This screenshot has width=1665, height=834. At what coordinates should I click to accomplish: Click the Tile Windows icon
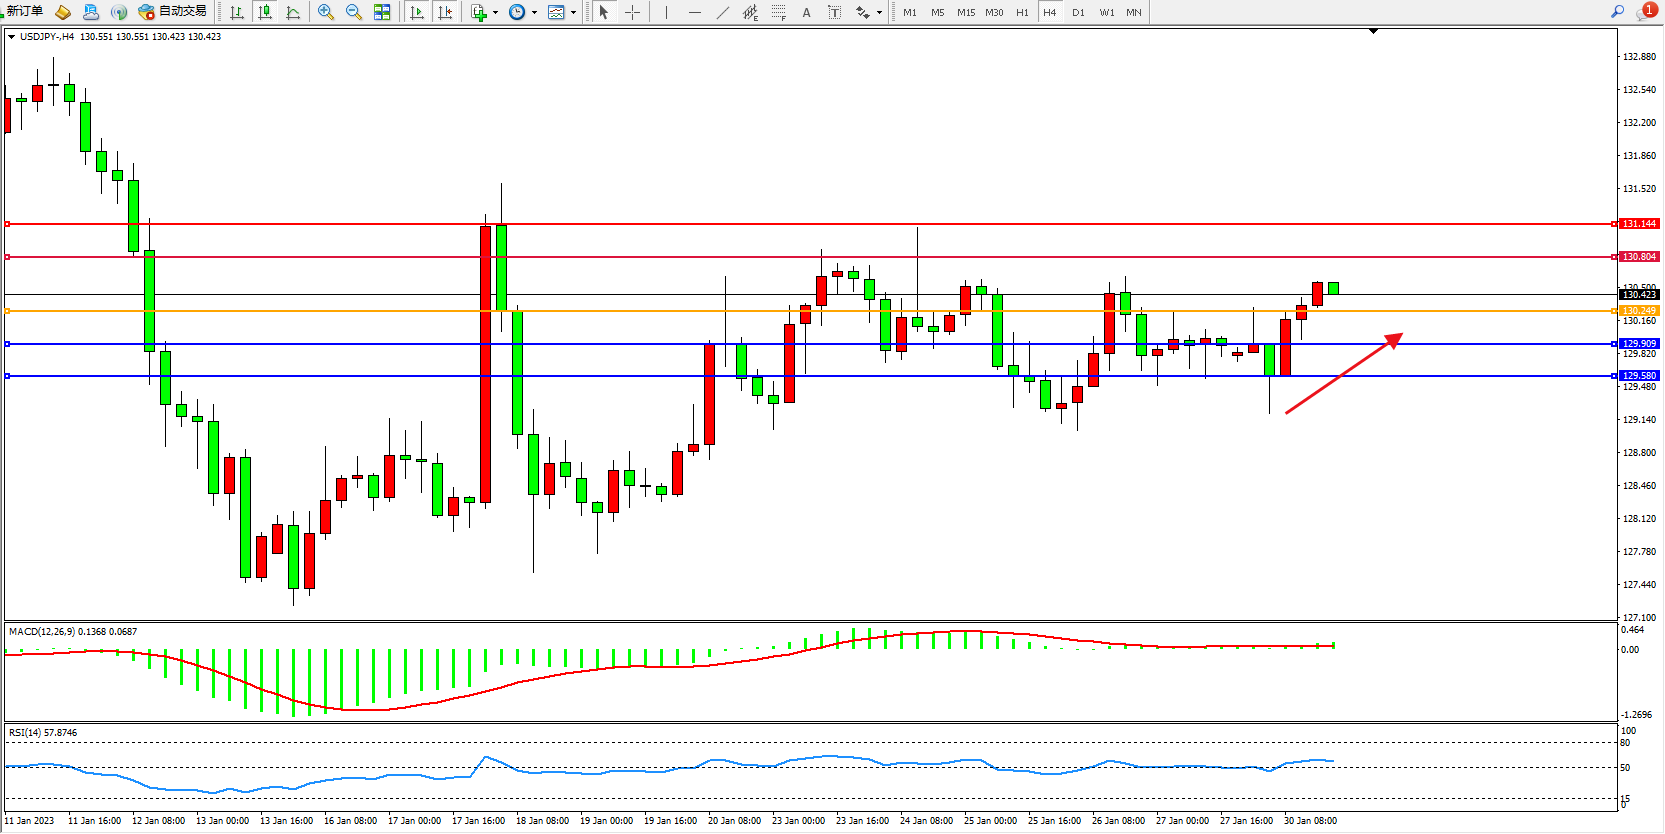pos(382,12)
